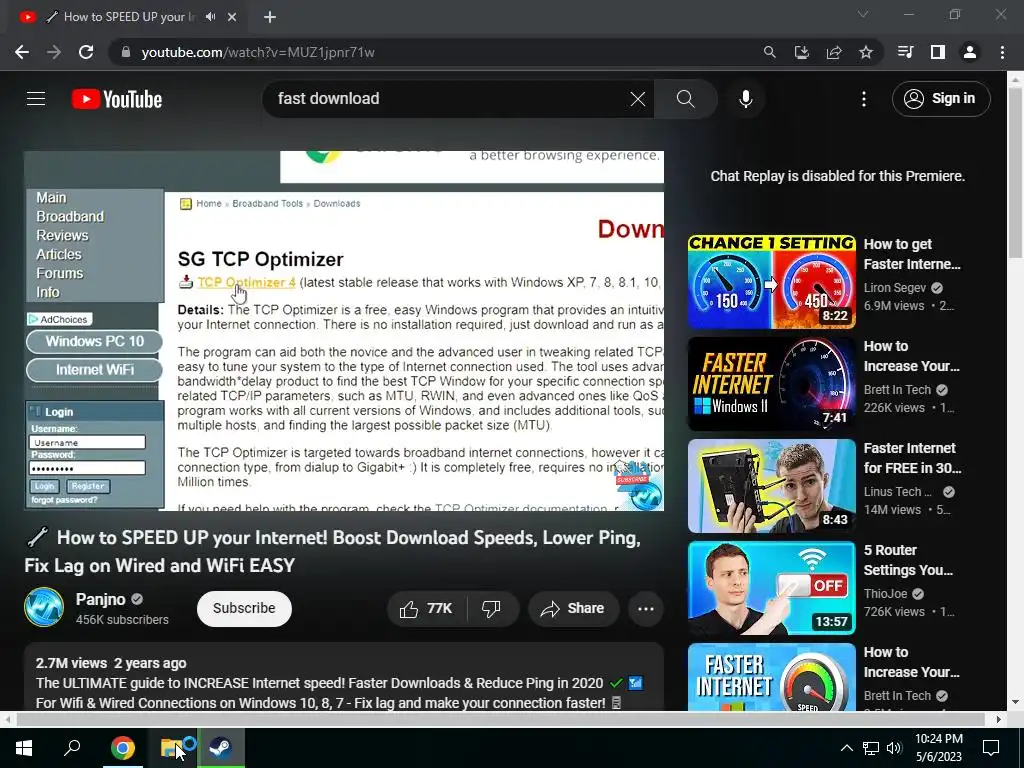Image resolution: width=1024 pixels, height=768 pixels.
Task: Open the '5 Router Settings You...' title
Action: coord(908,560)
